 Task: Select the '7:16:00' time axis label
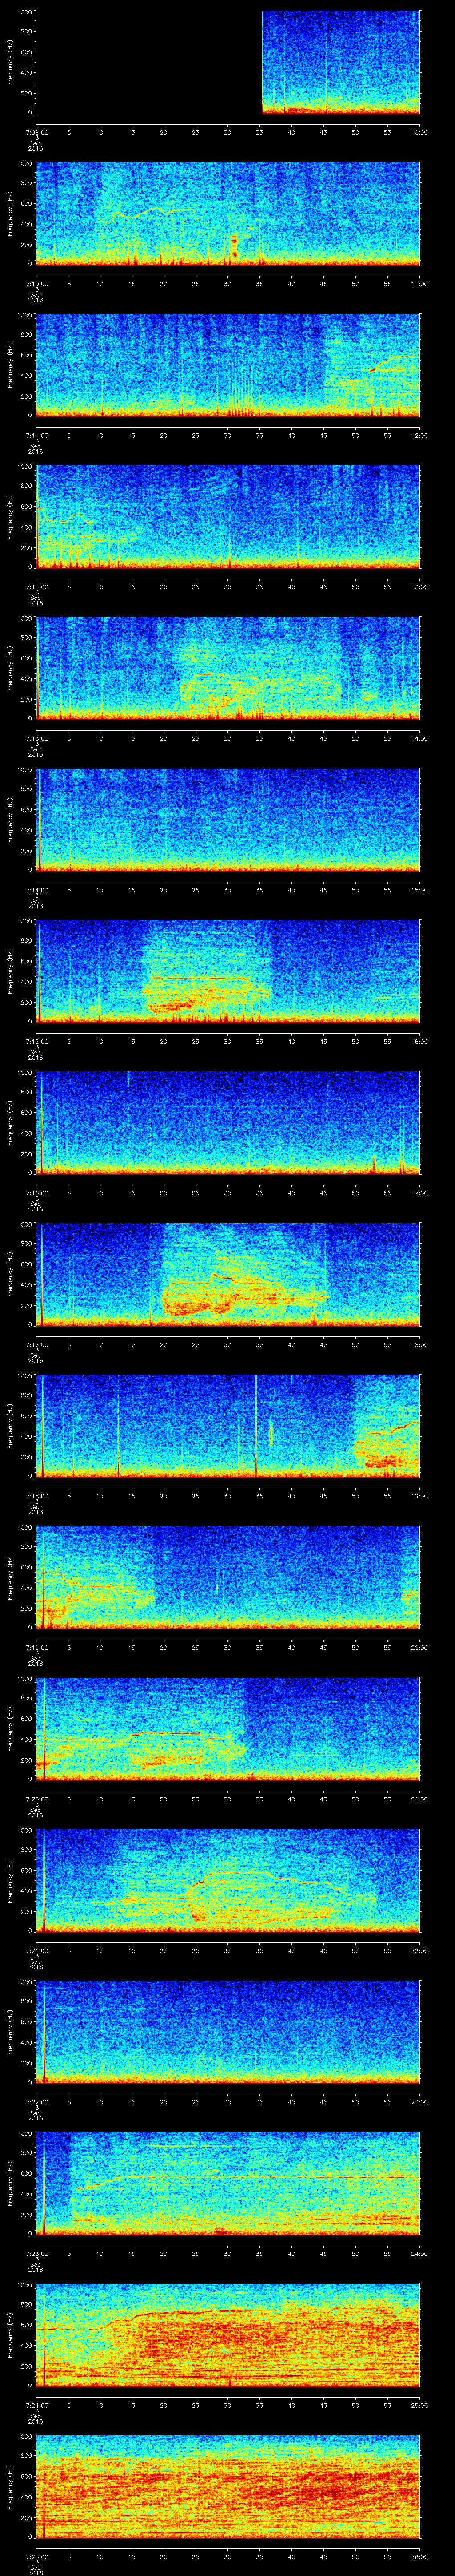pyautogui.click(x=36, y=1193)
